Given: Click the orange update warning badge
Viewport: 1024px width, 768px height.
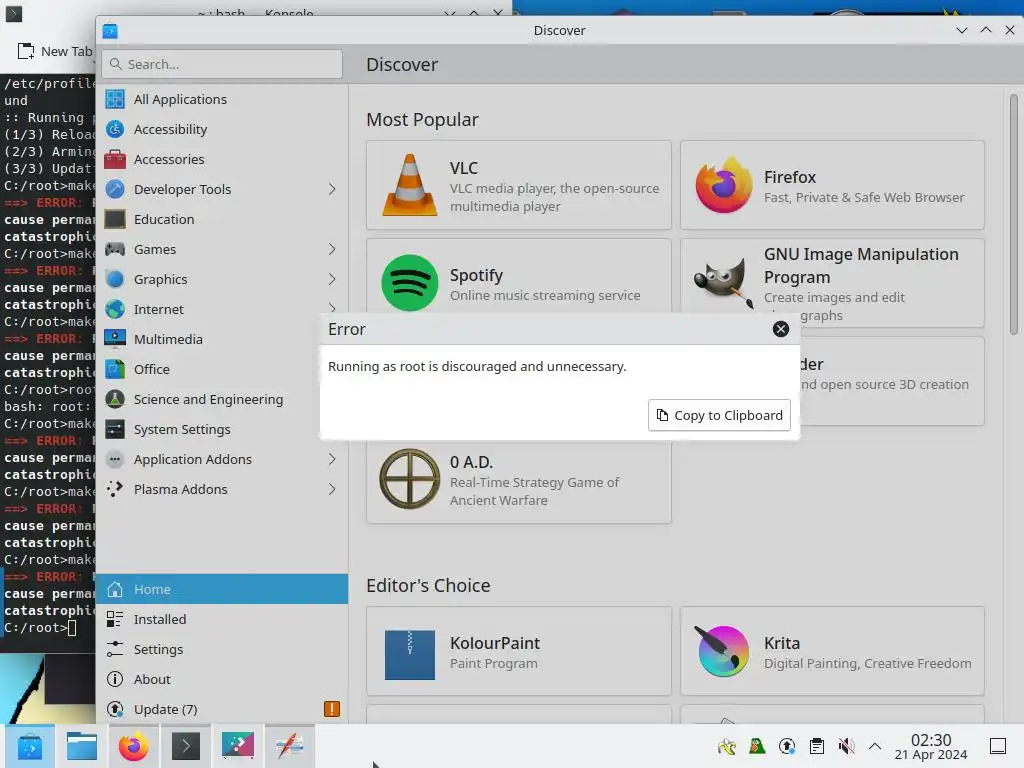Looking at the screenshot, I should pos(332,709).
